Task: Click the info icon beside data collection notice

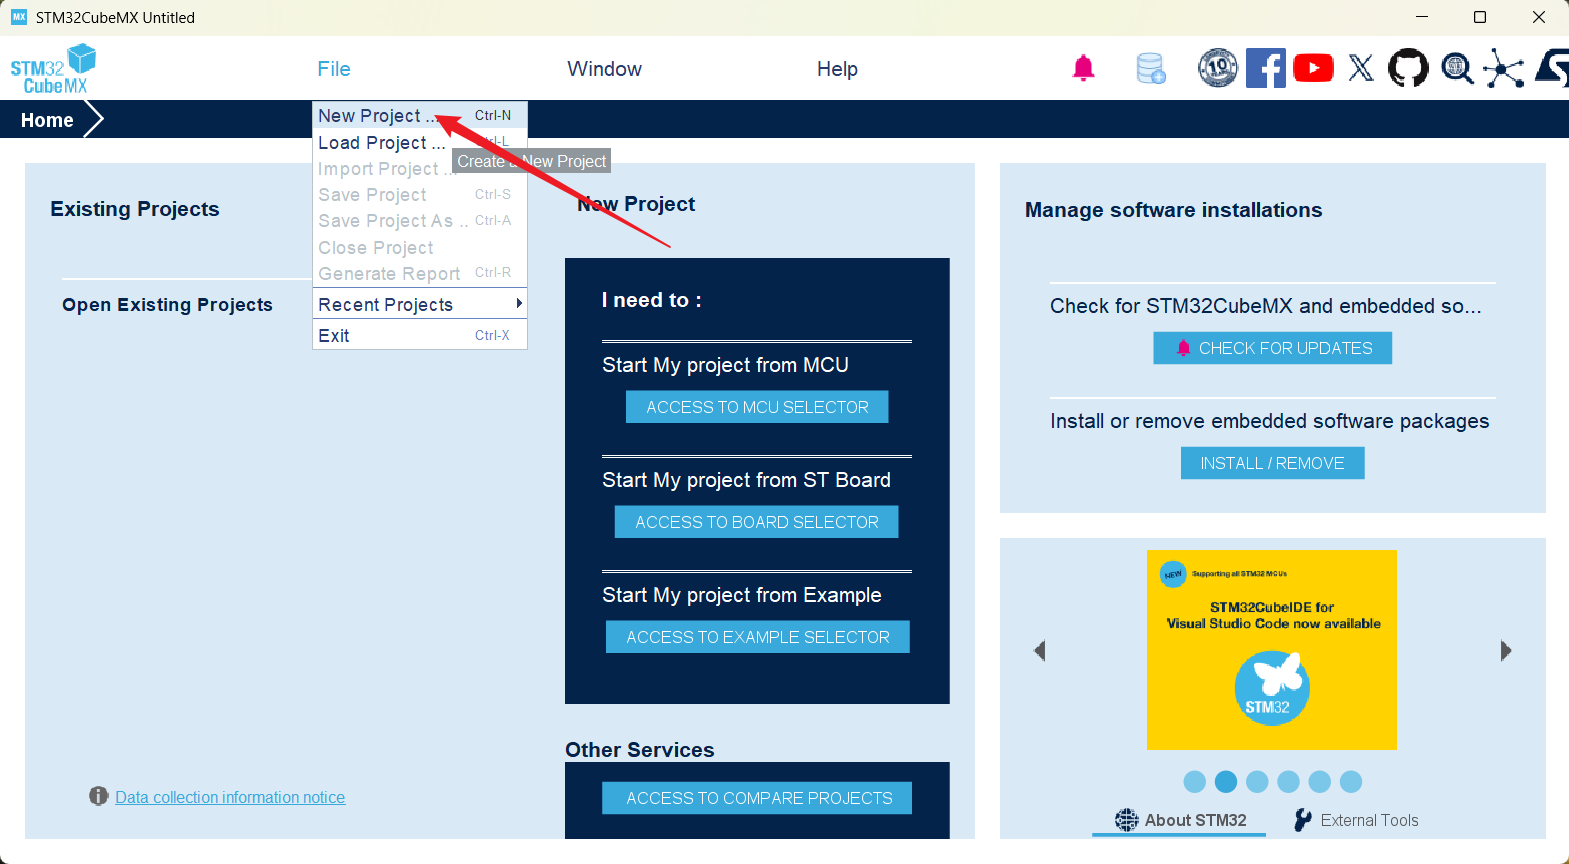Action: pyautogui.click(x=98, y=796)
